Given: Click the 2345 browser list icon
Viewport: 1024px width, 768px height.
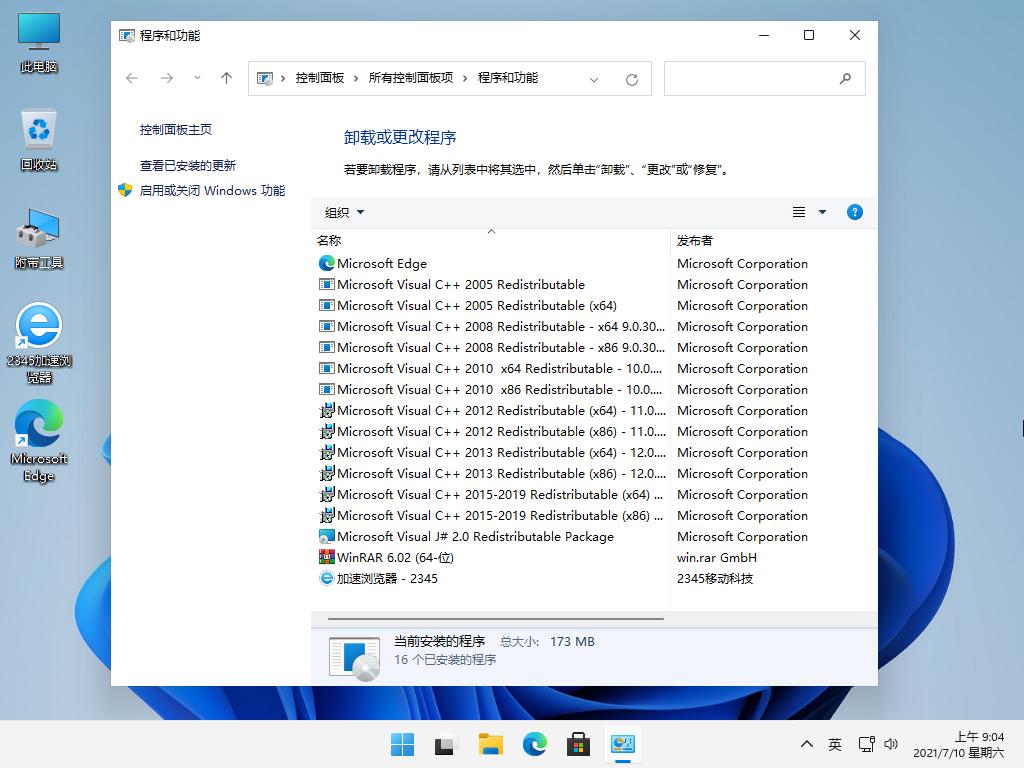Looking at the screenshot, I should 327,578.
